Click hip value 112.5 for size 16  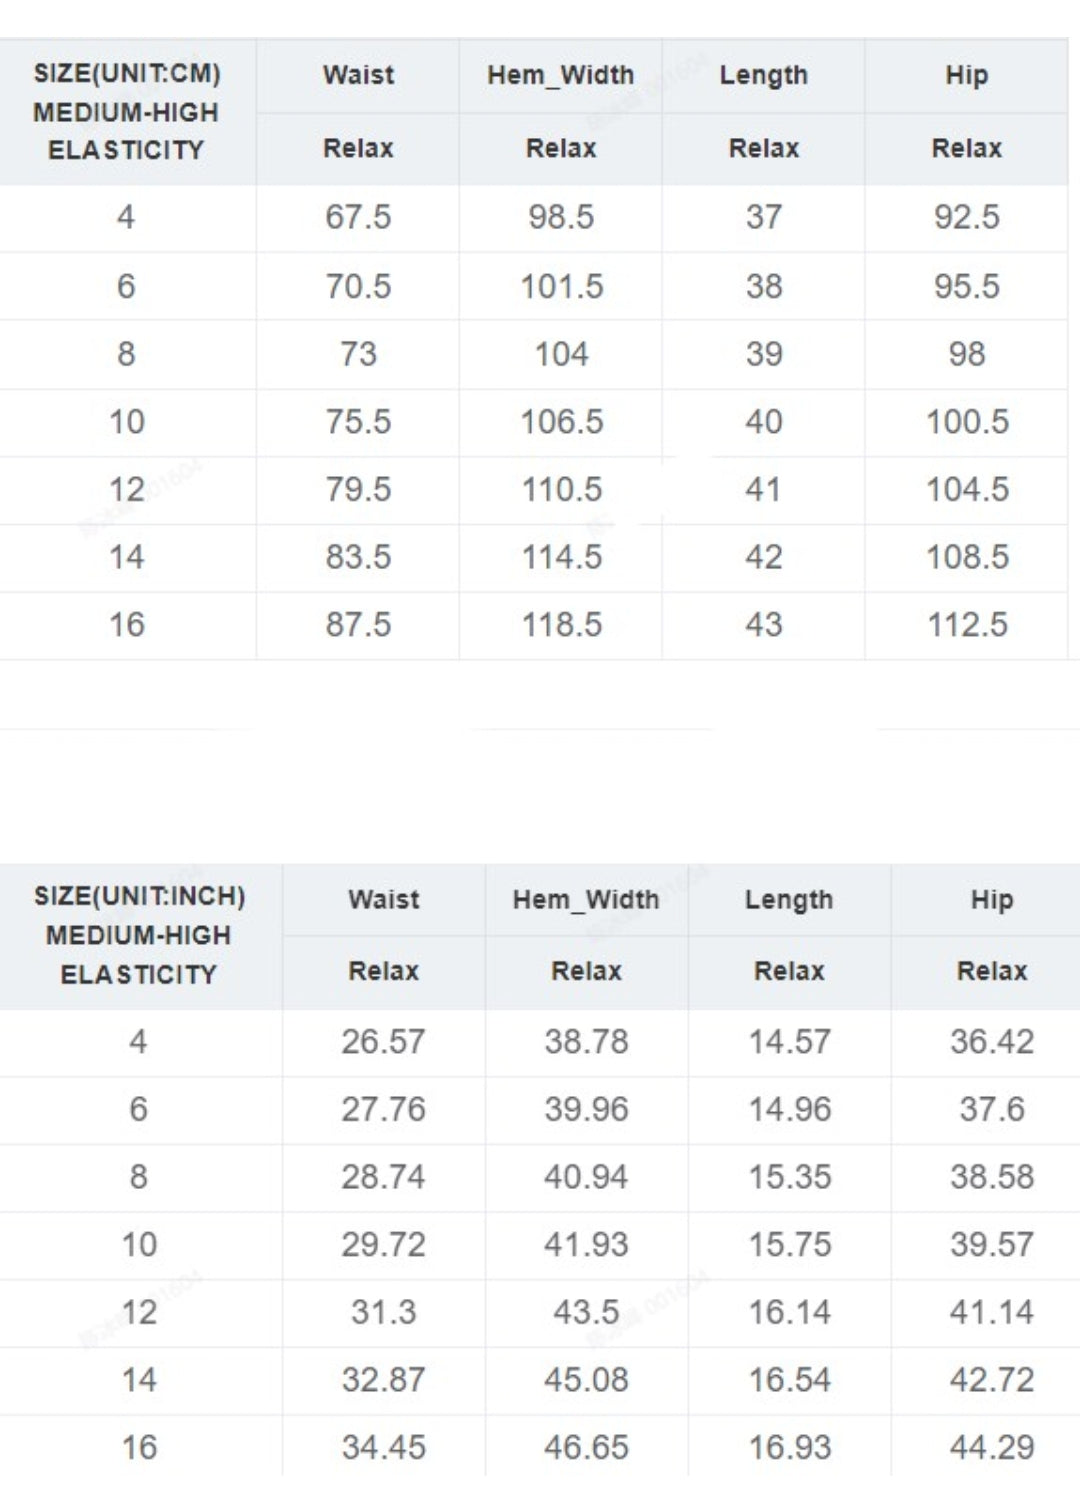[x=967, y=625]
